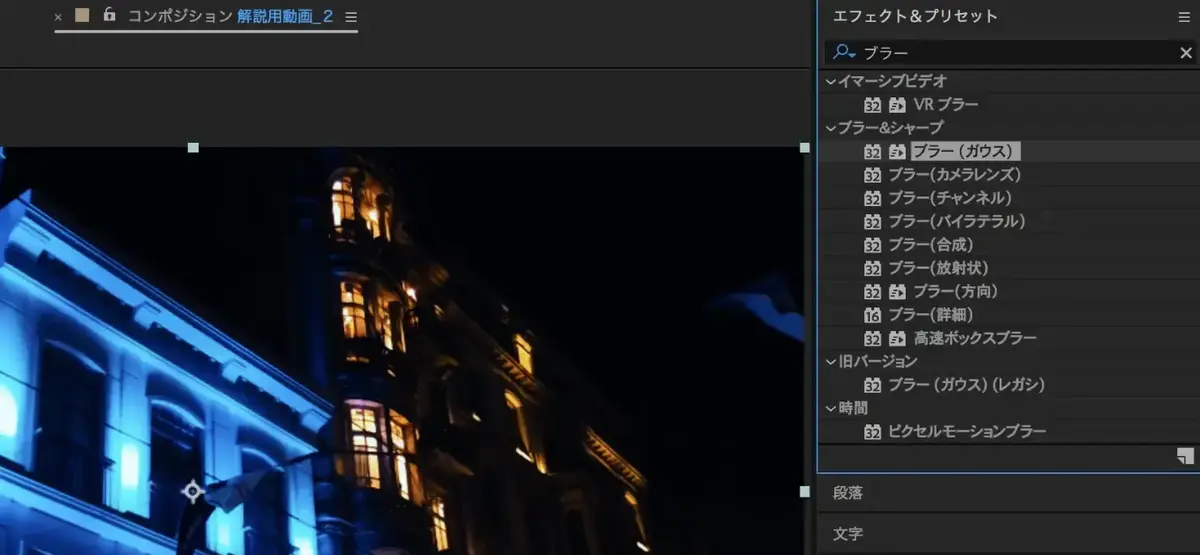1200x555 pixels.
Task: Click the tan color label swatch
Action: pyautogui.click(x=83, y=16)
